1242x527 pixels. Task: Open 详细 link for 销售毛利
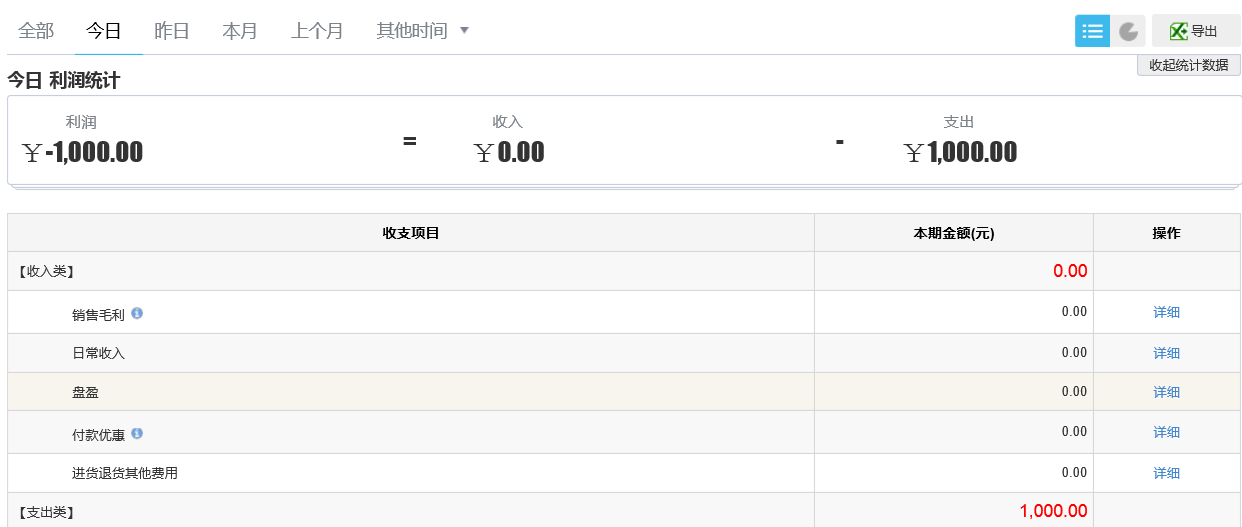(x=1166, y=312)
